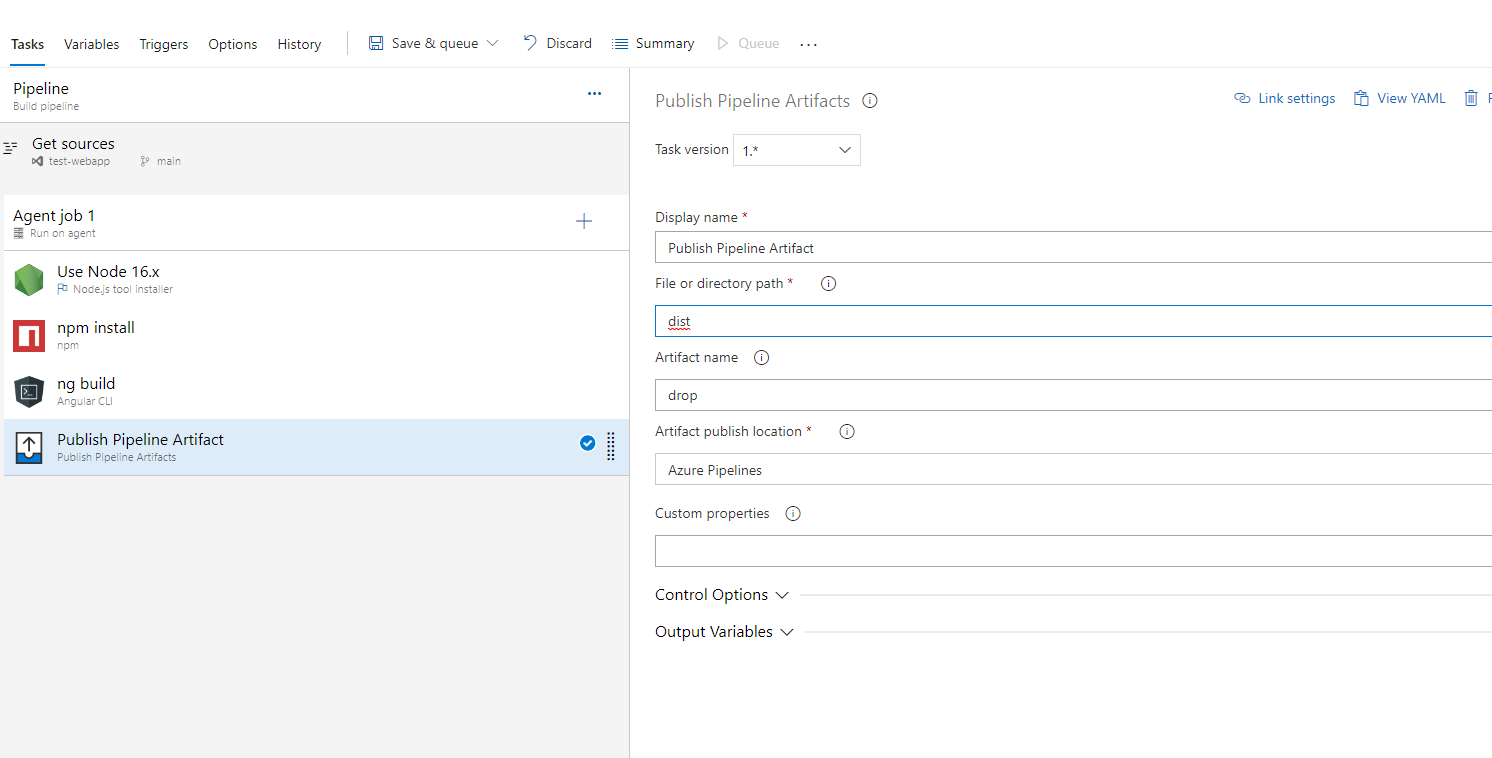Show info for Artifact name
This screenshot has width=1492, height=758.
761,357
